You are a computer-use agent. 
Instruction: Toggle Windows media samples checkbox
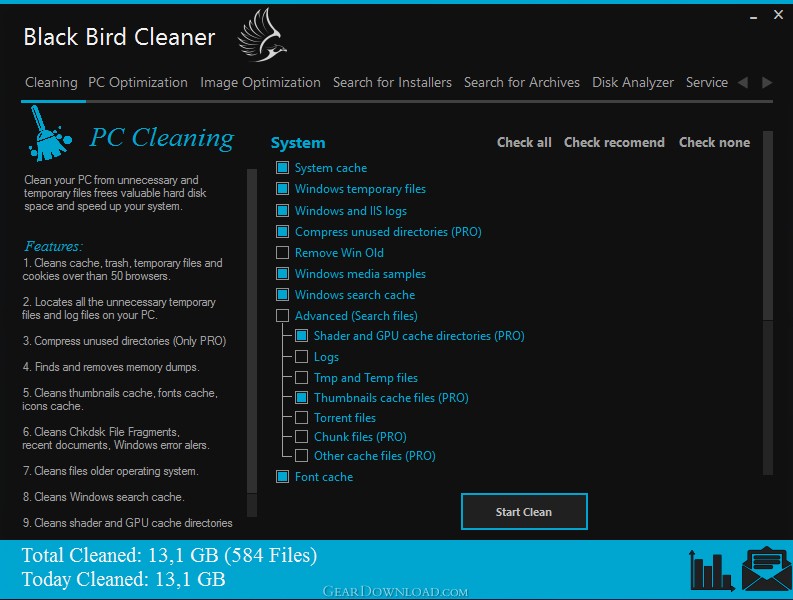tap(283, 274)
